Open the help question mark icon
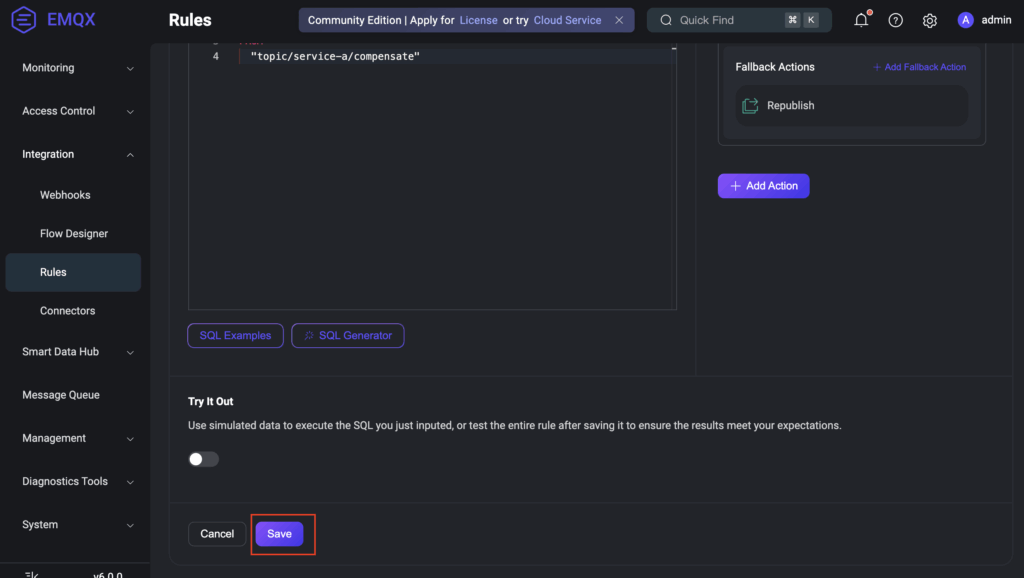 [x=896, y=20]
